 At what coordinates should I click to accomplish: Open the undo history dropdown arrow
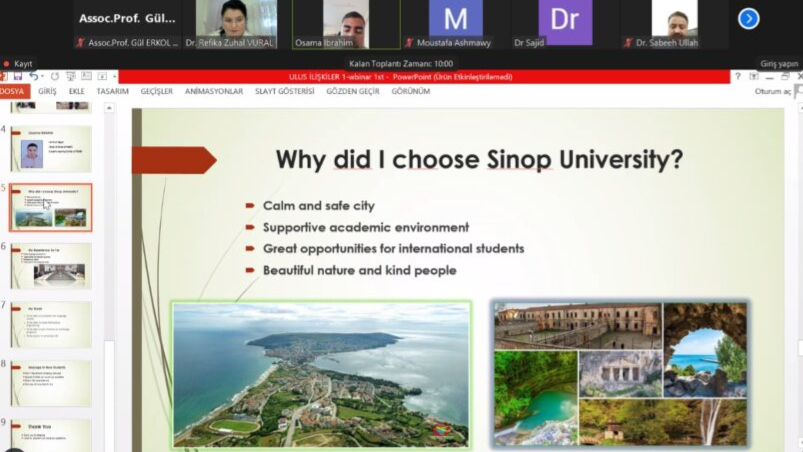[x=43, y=77]
